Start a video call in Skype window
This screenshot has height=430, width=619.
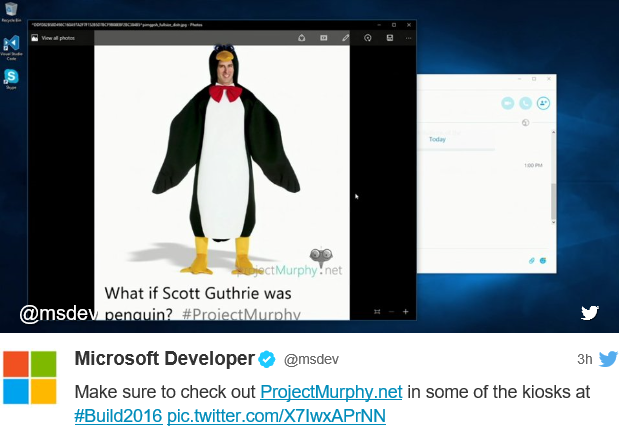click(x=508, y=103)
